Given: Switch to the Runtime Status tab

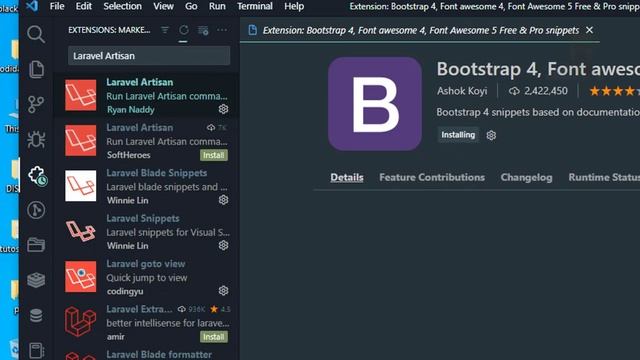Looking at the screenshot, I should (604, 178).
